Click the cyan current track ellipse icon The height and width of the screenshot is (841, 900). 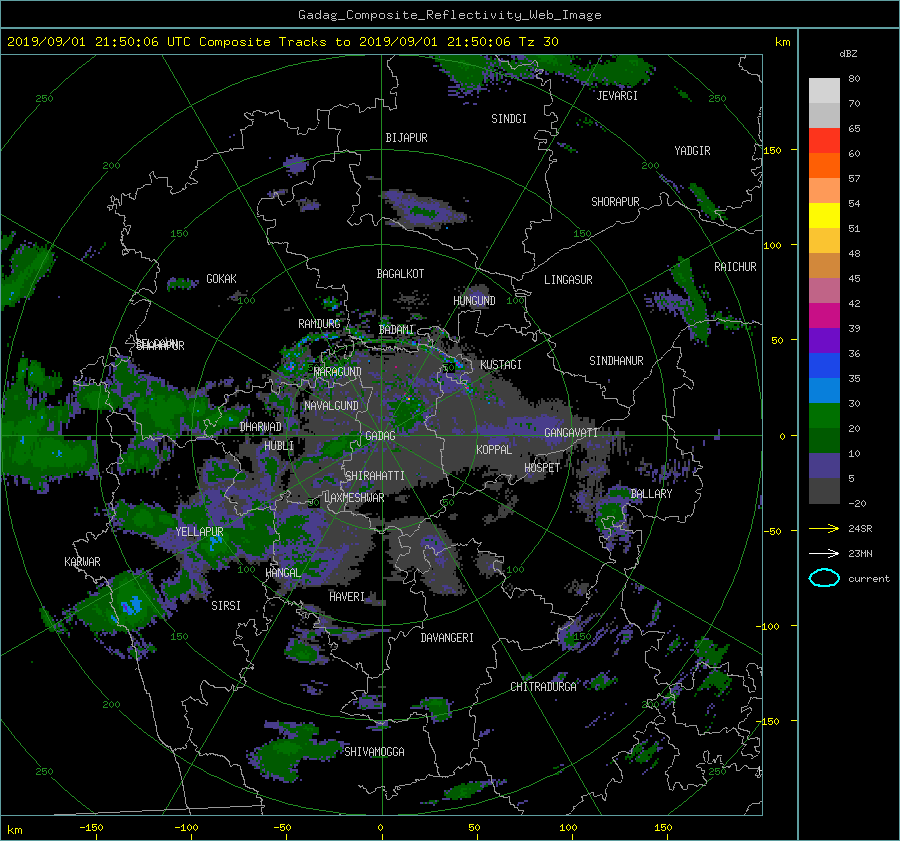coord(824,578)
